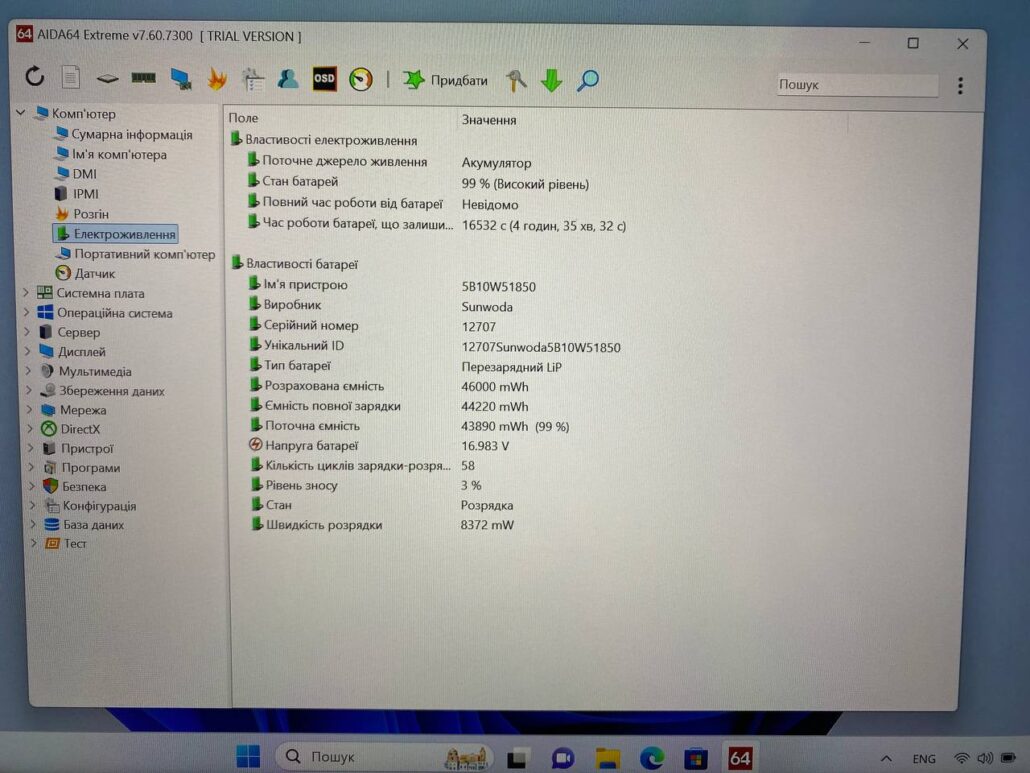Click the magnifier search icon

(x=587, y=80)
